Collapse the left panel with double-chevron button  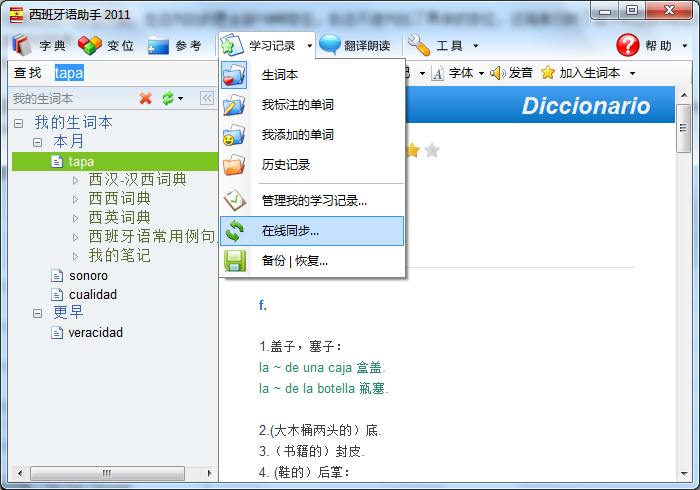(x=207, y=98)
